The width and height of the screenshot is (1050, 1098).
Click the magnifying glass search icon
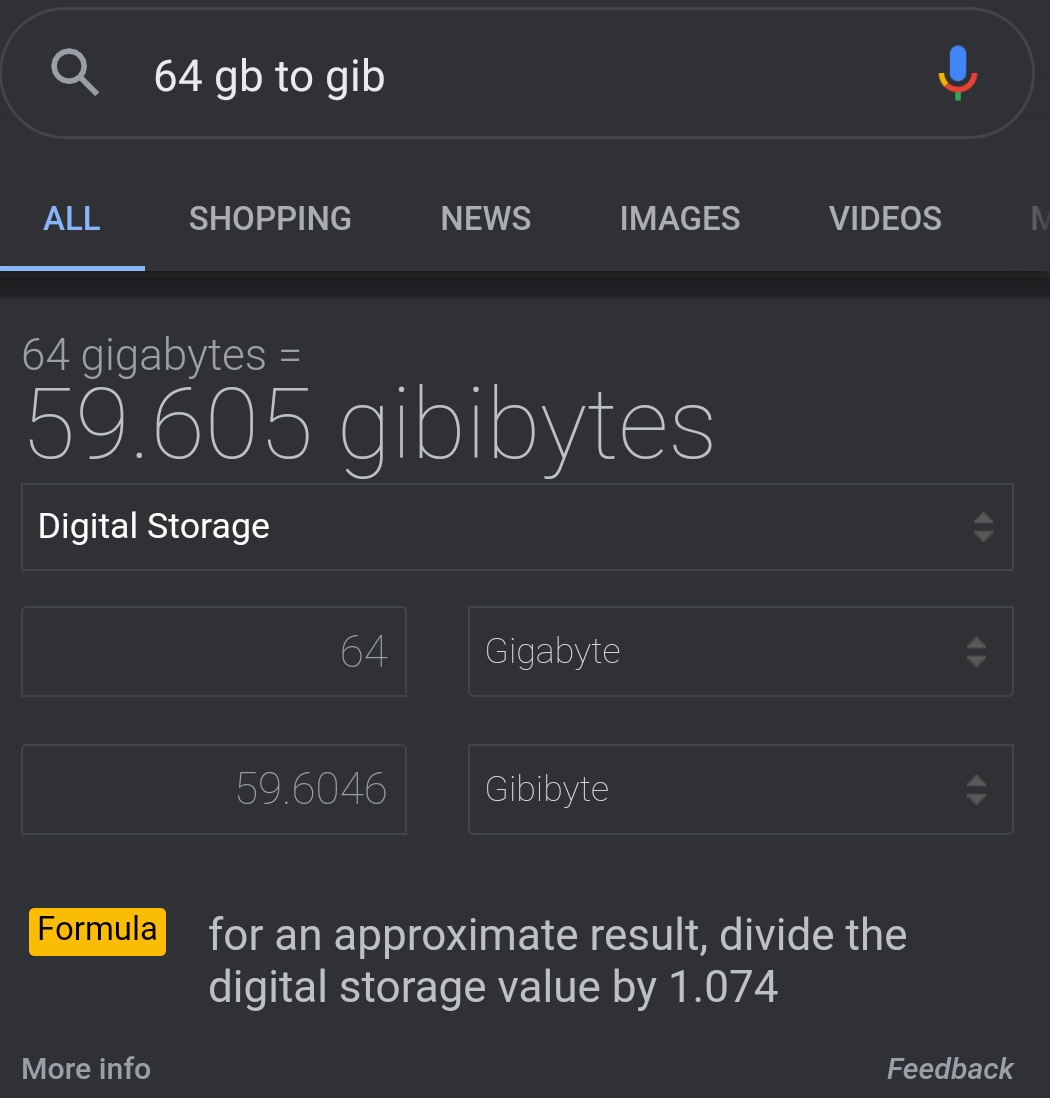click(76, 74)
